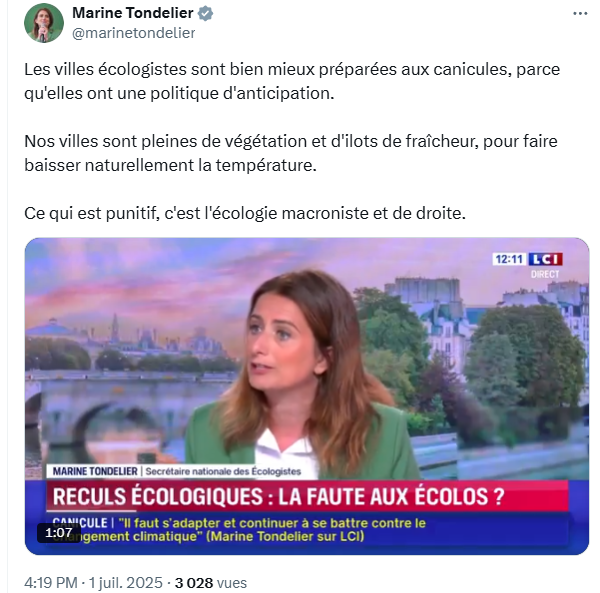Viewport: 600px width, 593px height.
Task: Click the blue verified badge
Action: pyautogui.click(x=205, y=13)
